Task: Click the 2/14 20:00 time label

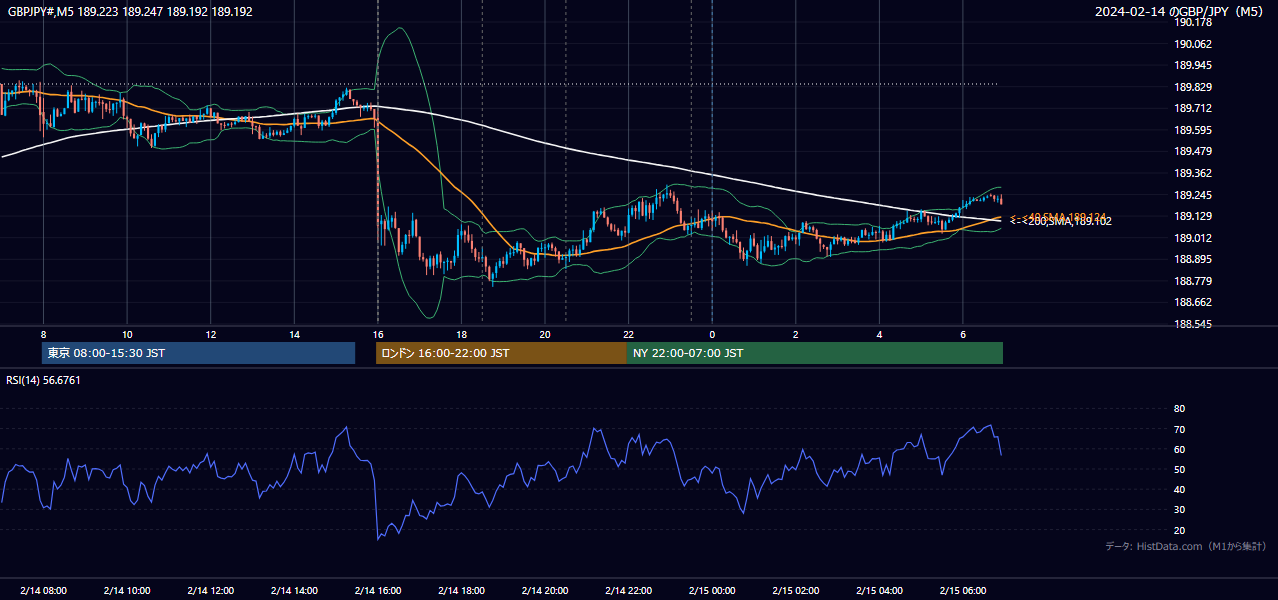Action: coord(545,590)
